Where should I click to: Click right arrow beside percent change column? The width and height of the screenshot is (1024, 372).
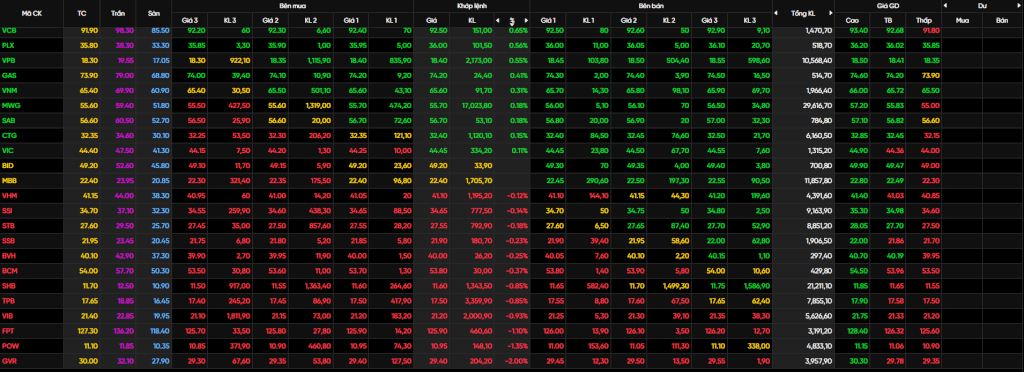pos(525,20)
